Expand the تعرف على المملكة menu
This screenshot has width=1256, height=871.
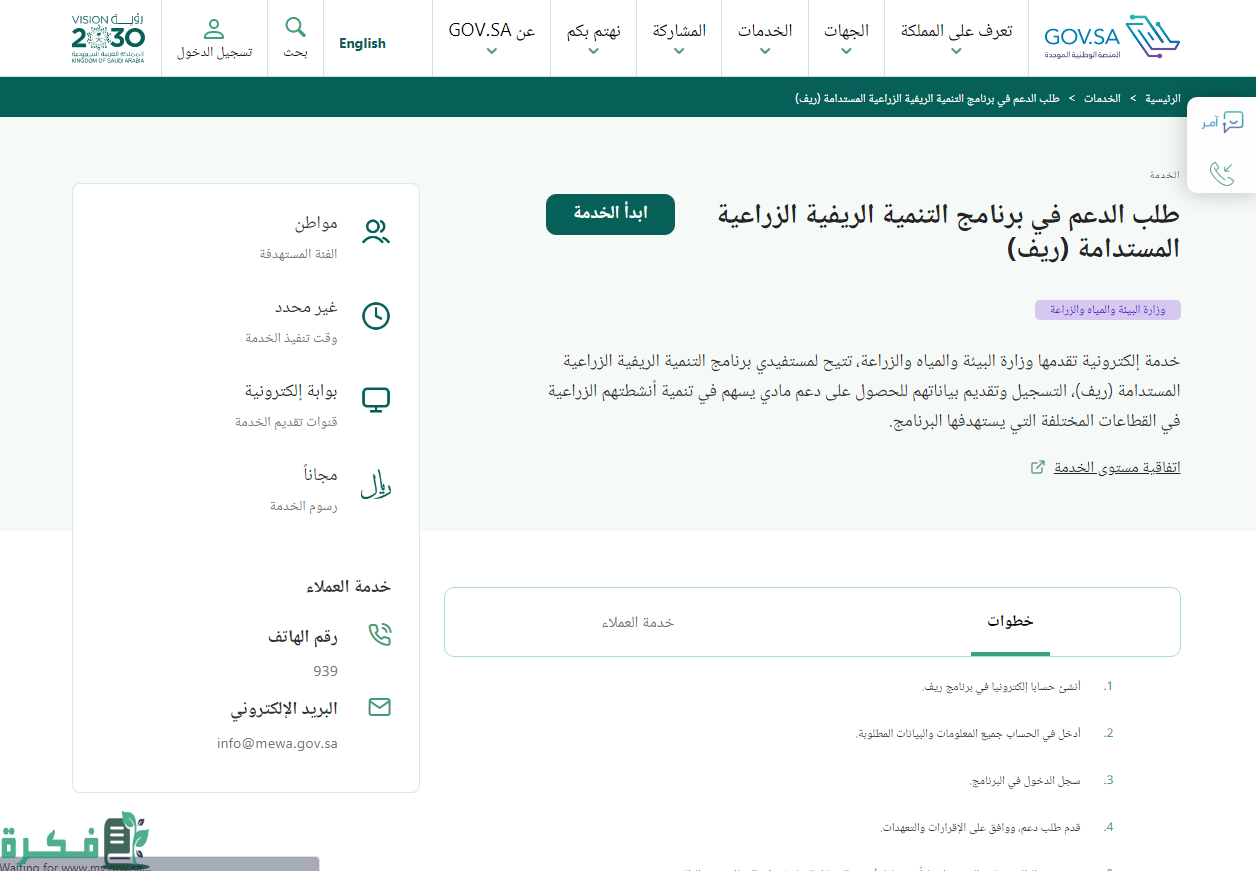tap(955, 38)
